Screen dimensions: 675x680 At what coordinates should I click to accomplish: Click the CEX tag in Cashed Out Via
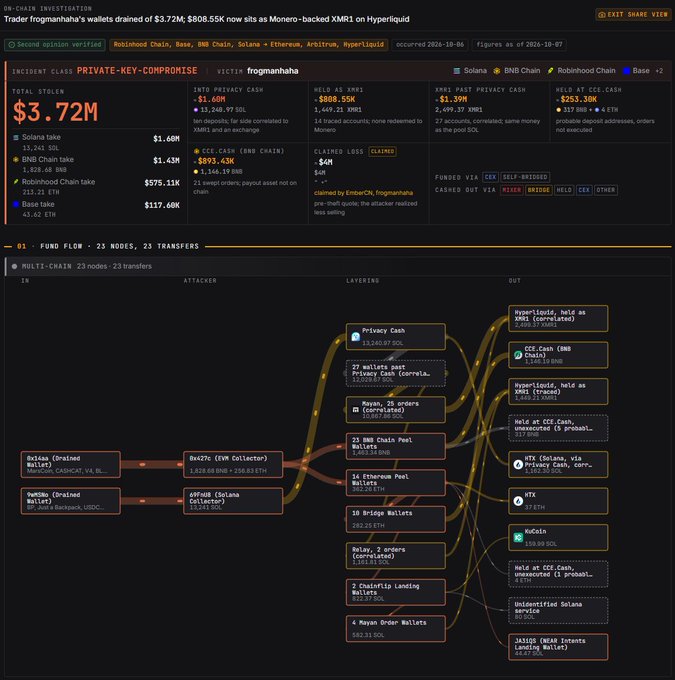pyautogui.click(x=584, y=190)
